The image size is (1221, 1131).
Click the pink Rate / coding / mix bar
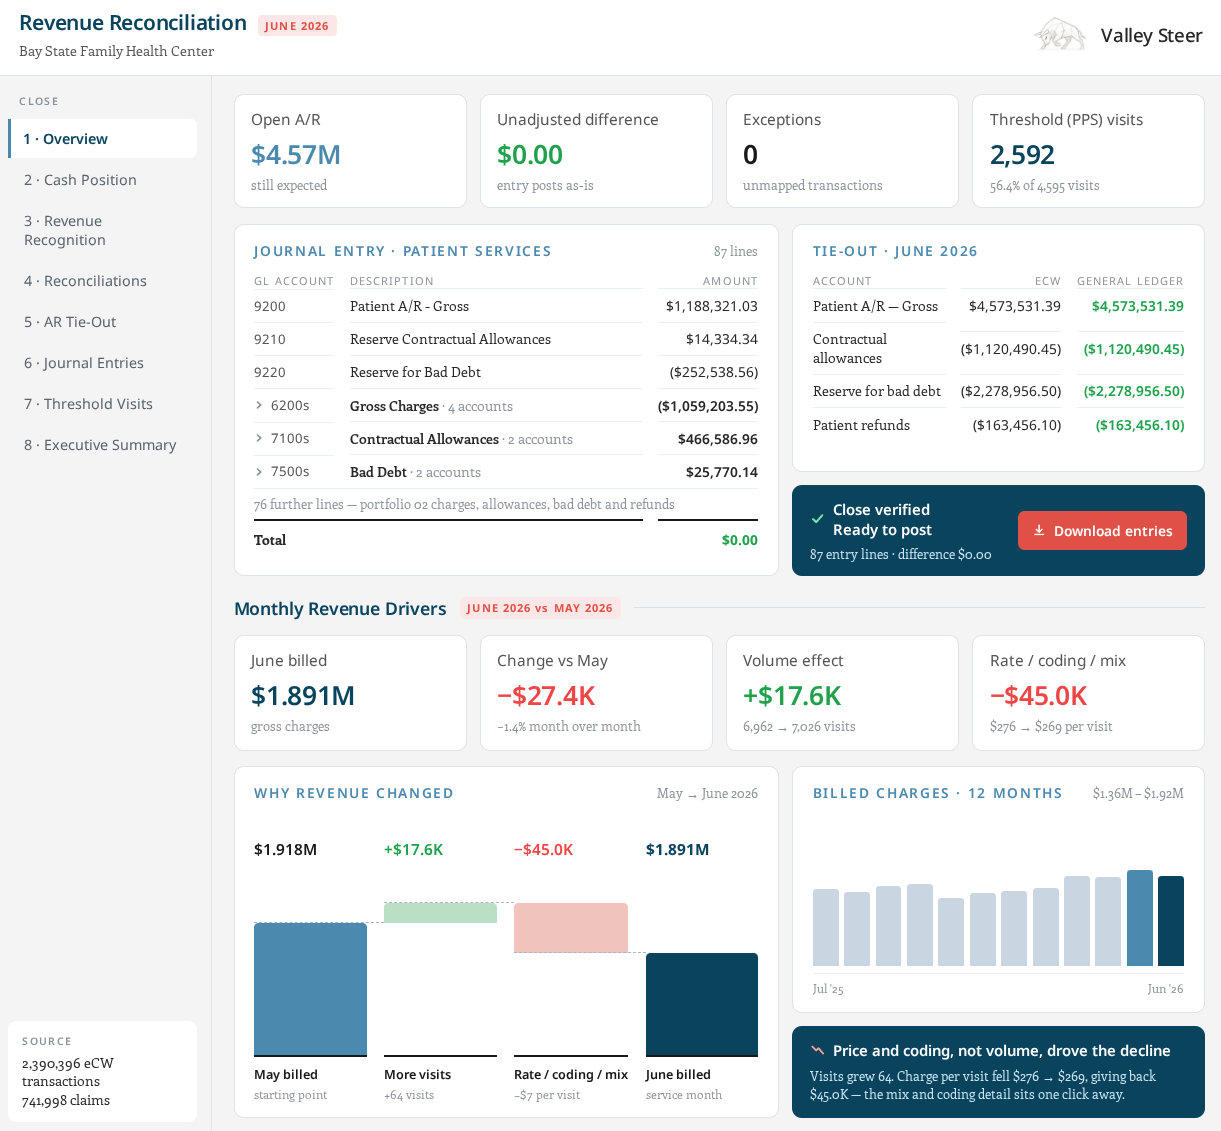571,928
